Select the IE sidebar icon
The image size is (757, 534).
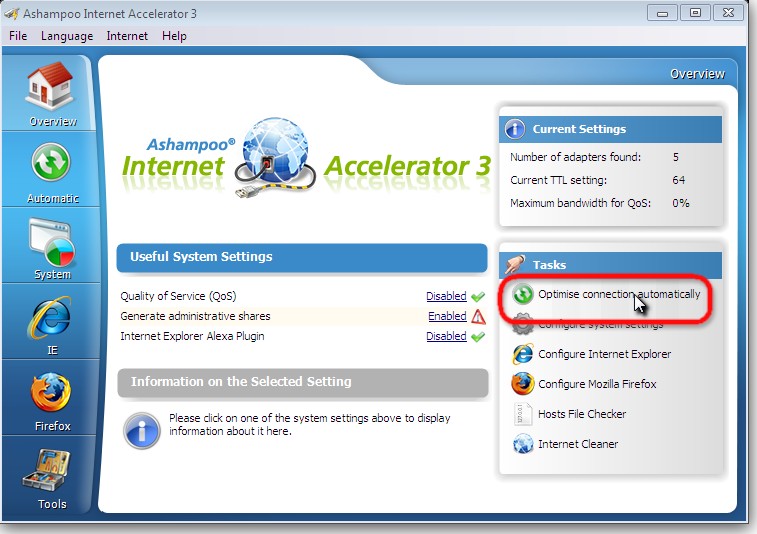click(x=51, y=317)
